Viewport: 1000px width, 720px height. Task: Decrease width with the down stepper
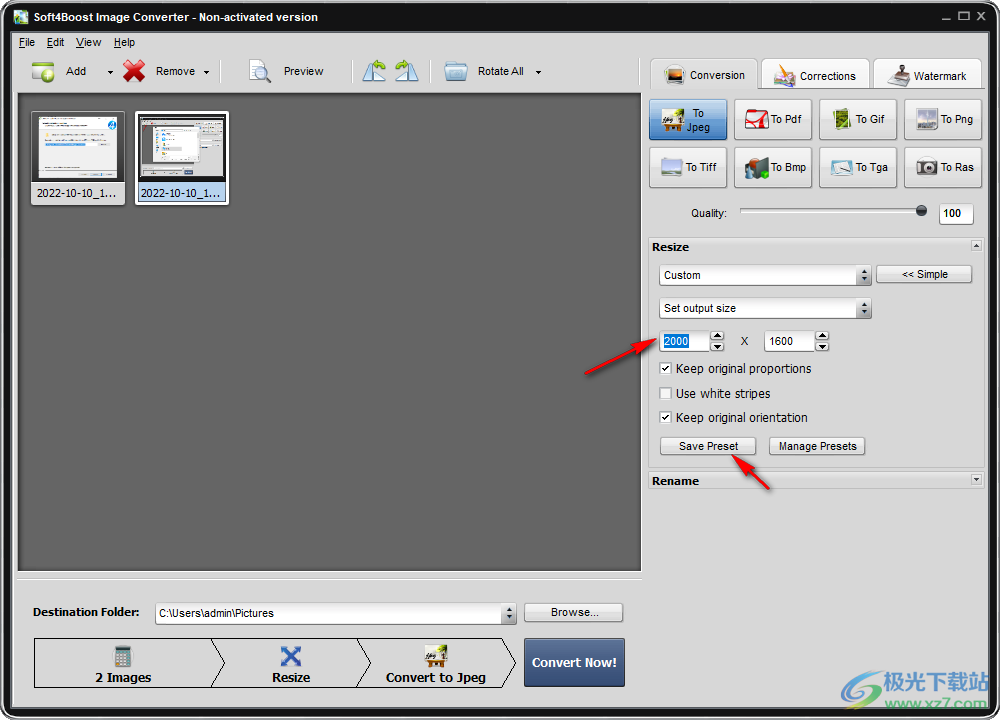point(717,346)
